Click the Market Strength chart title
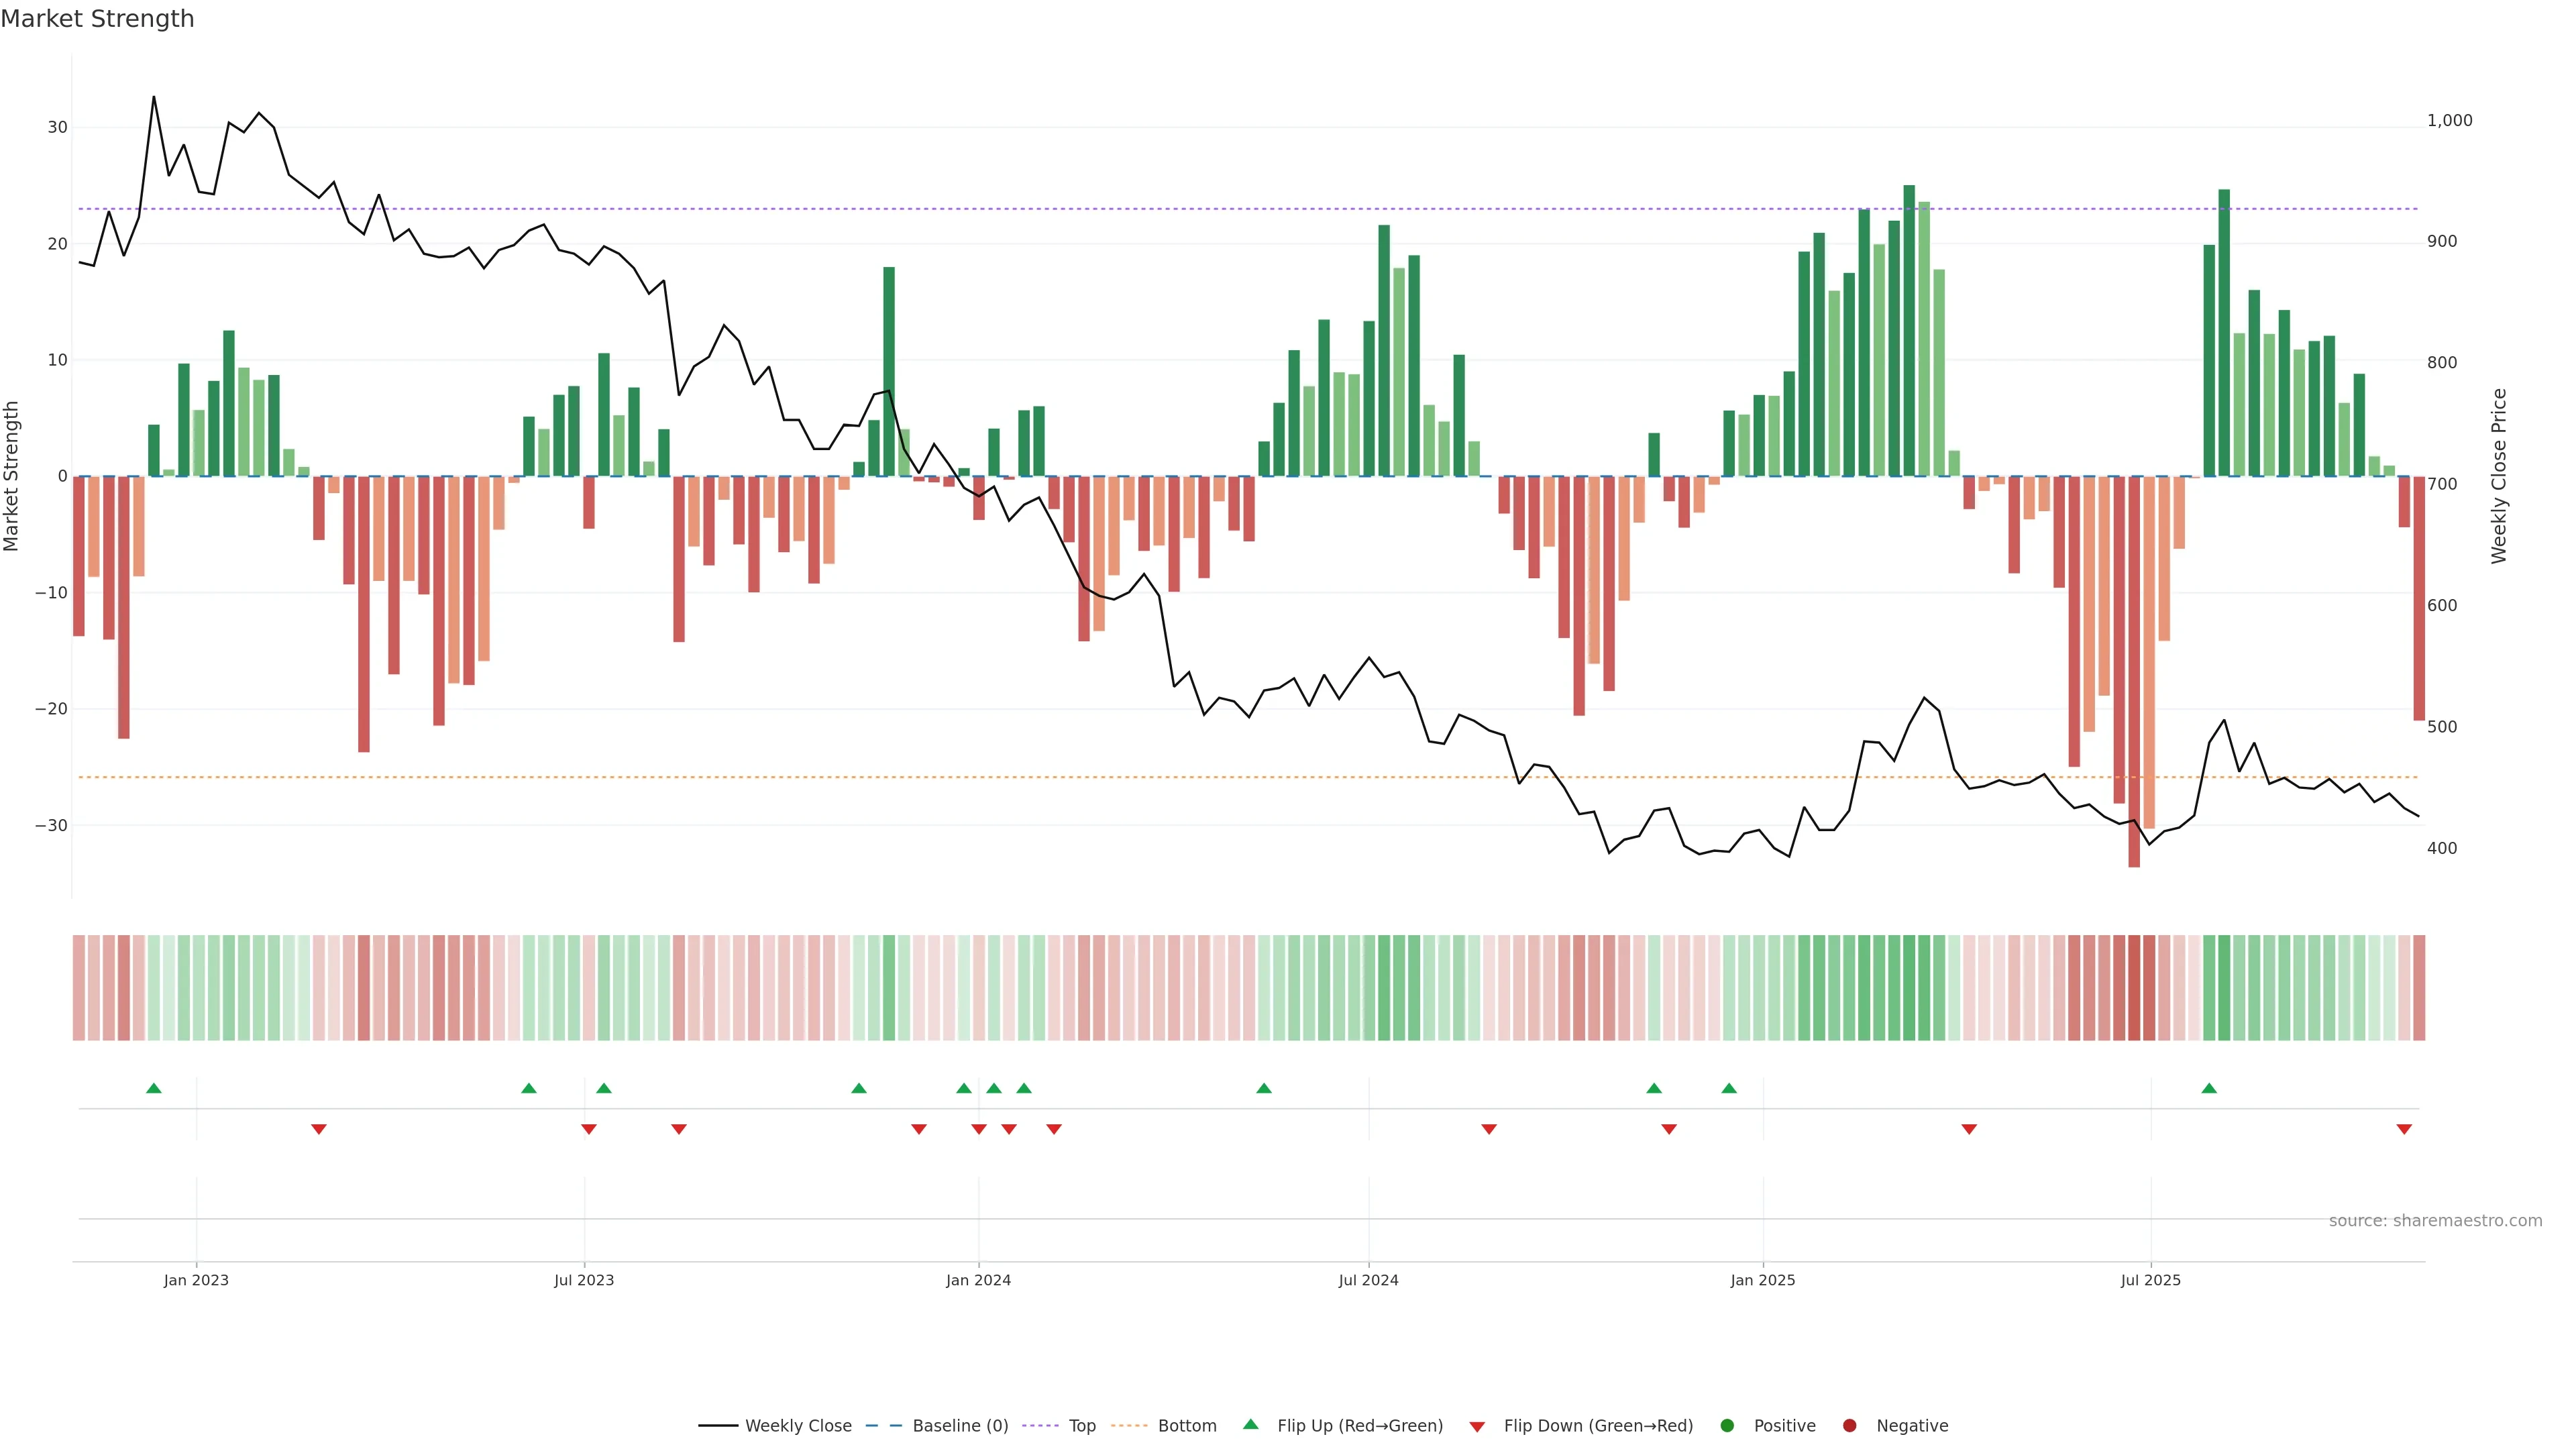Screen dimensions: 2576x1449 click(x=97, y=19)
